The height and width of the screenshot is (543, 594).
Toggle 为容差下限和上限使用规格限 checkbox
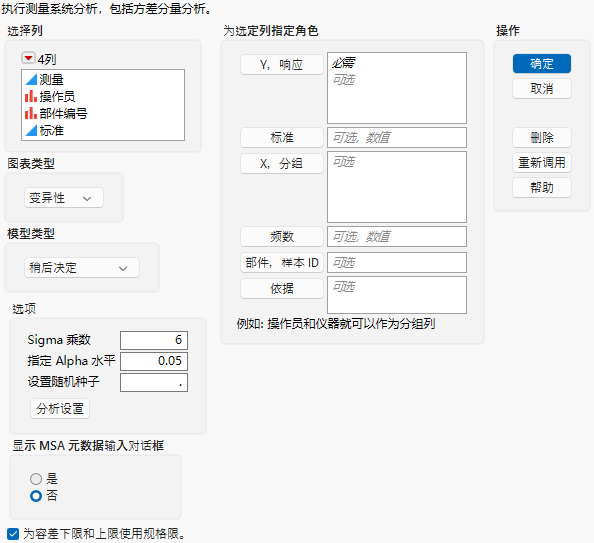click(x=13, y=534)
